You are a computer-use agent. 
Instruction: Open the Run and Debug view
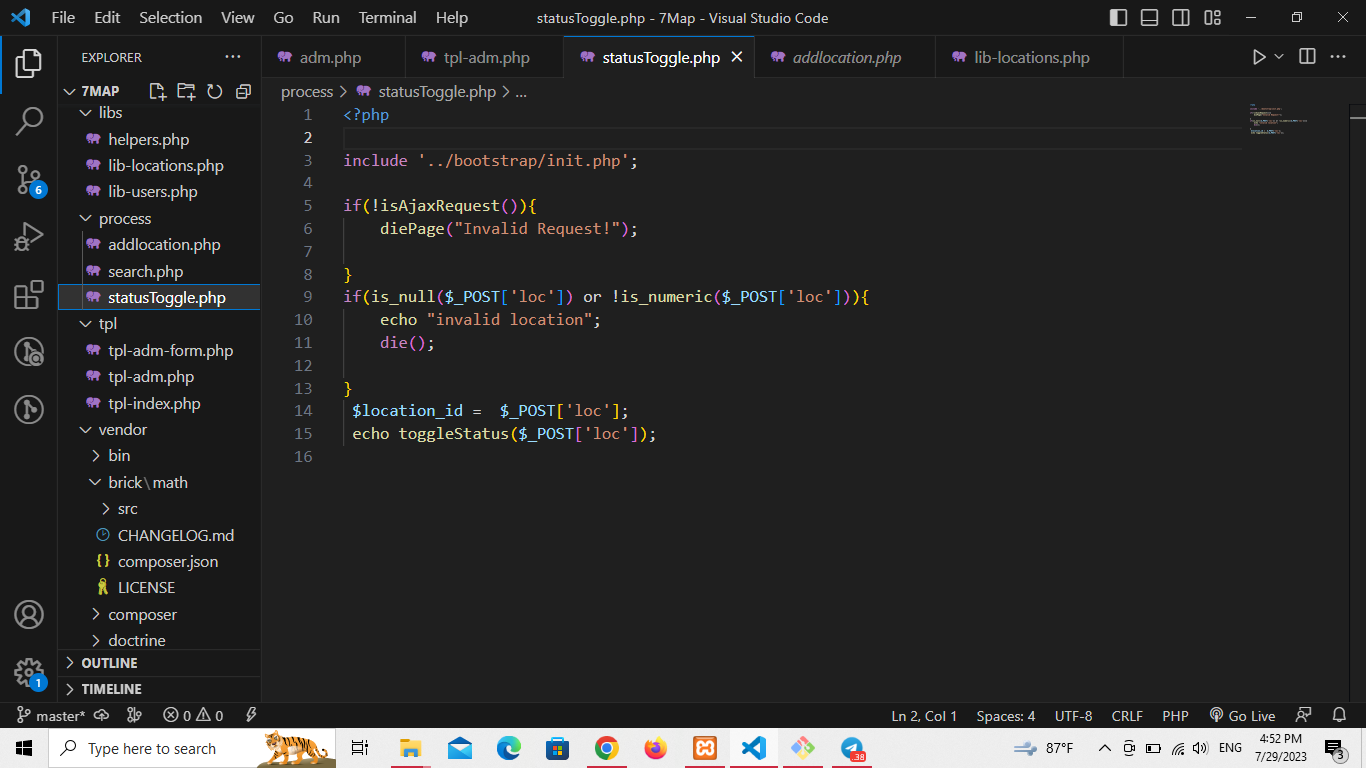(29, 237)
